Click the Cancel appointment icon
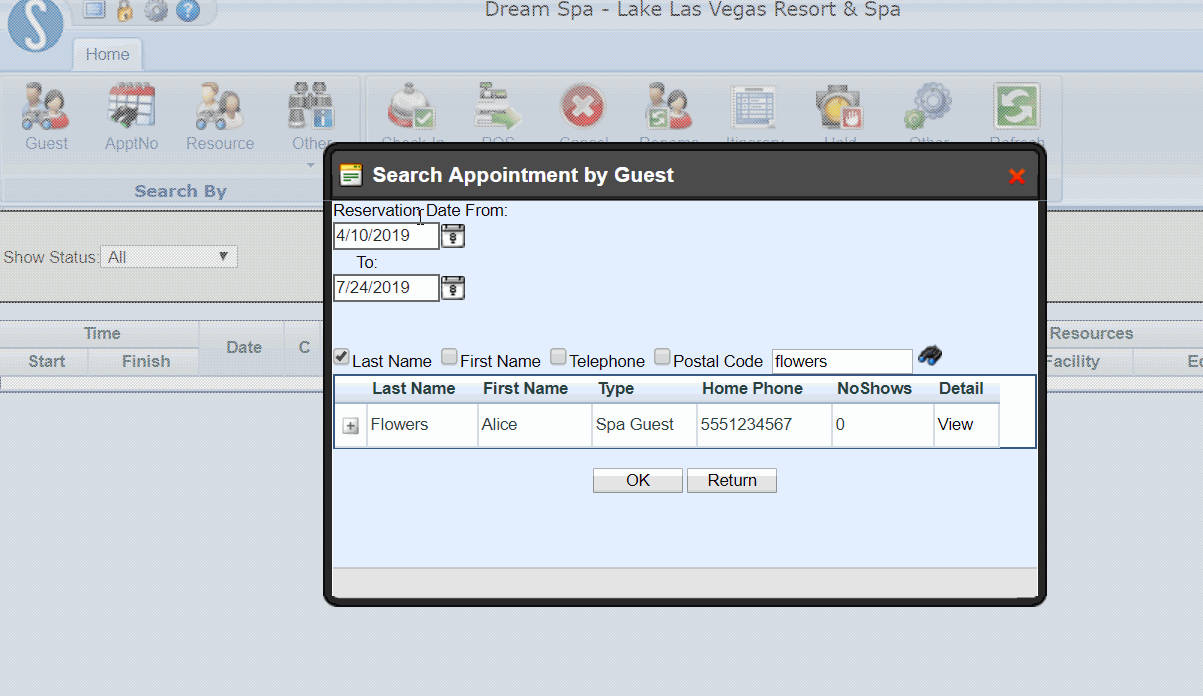 583,105
